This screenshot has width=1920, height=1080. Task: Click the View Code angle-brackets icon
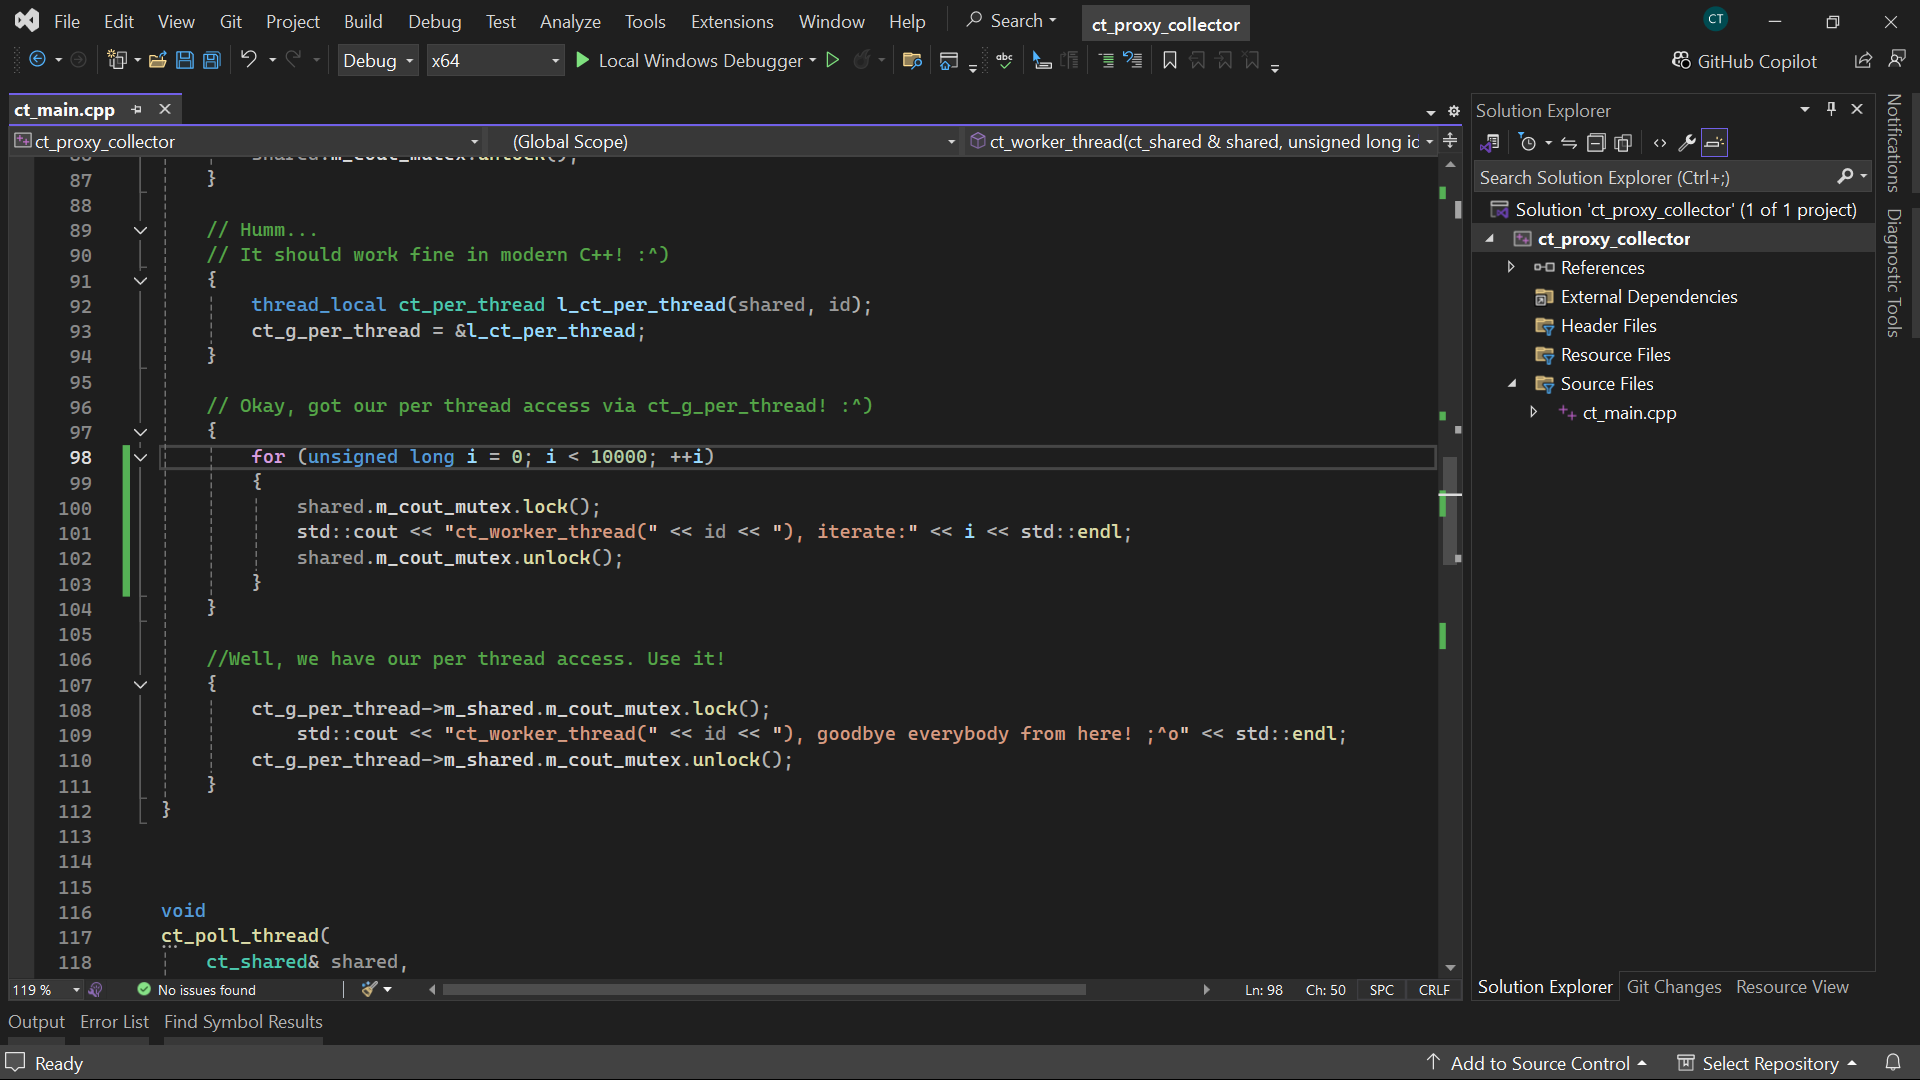pos(1660,143)
